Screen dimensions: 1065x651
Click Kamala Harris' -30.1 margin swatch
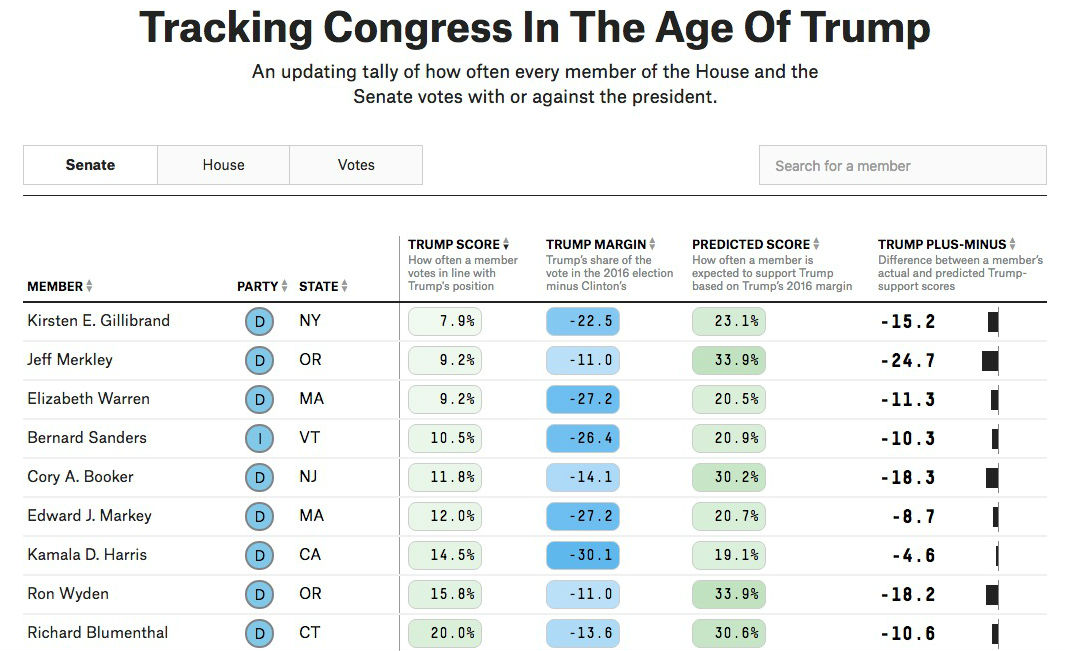(583, 555)
